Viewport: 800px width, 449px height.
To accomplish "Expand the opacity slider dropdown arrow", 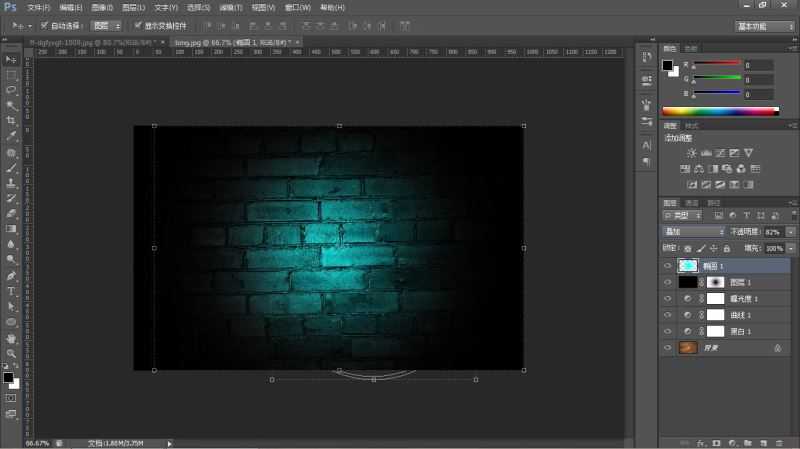I will (x=791, y=231).
